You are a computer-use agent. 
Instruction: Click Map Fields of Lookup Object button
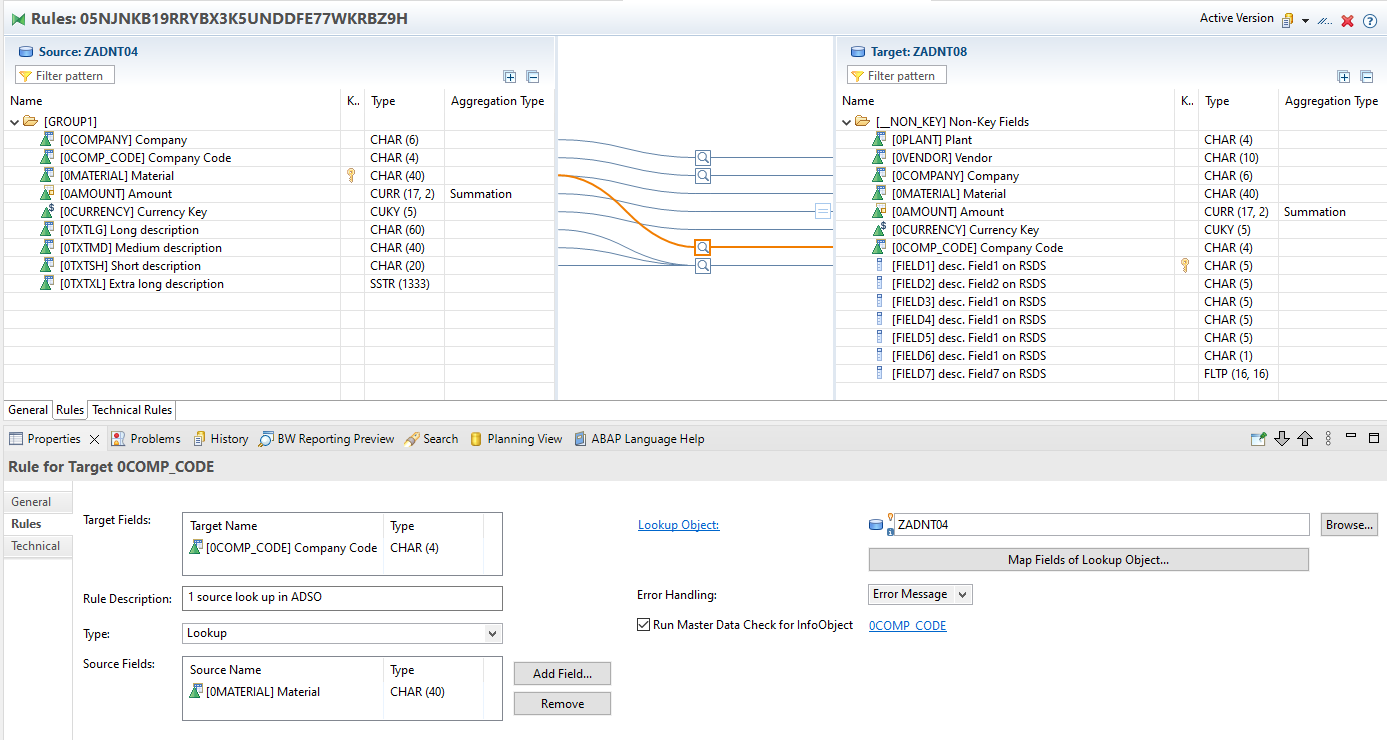[x=1088, y=560]
